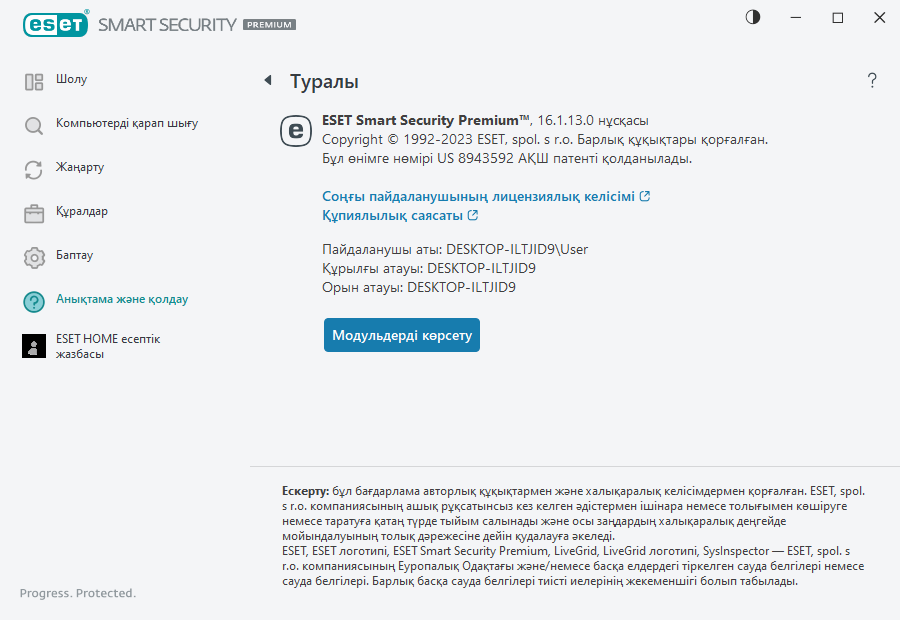Toggle the dark/light contrast theme icon
Image resolution: width=900 pixels, height=620 pixels.
[x=753, y=18]
